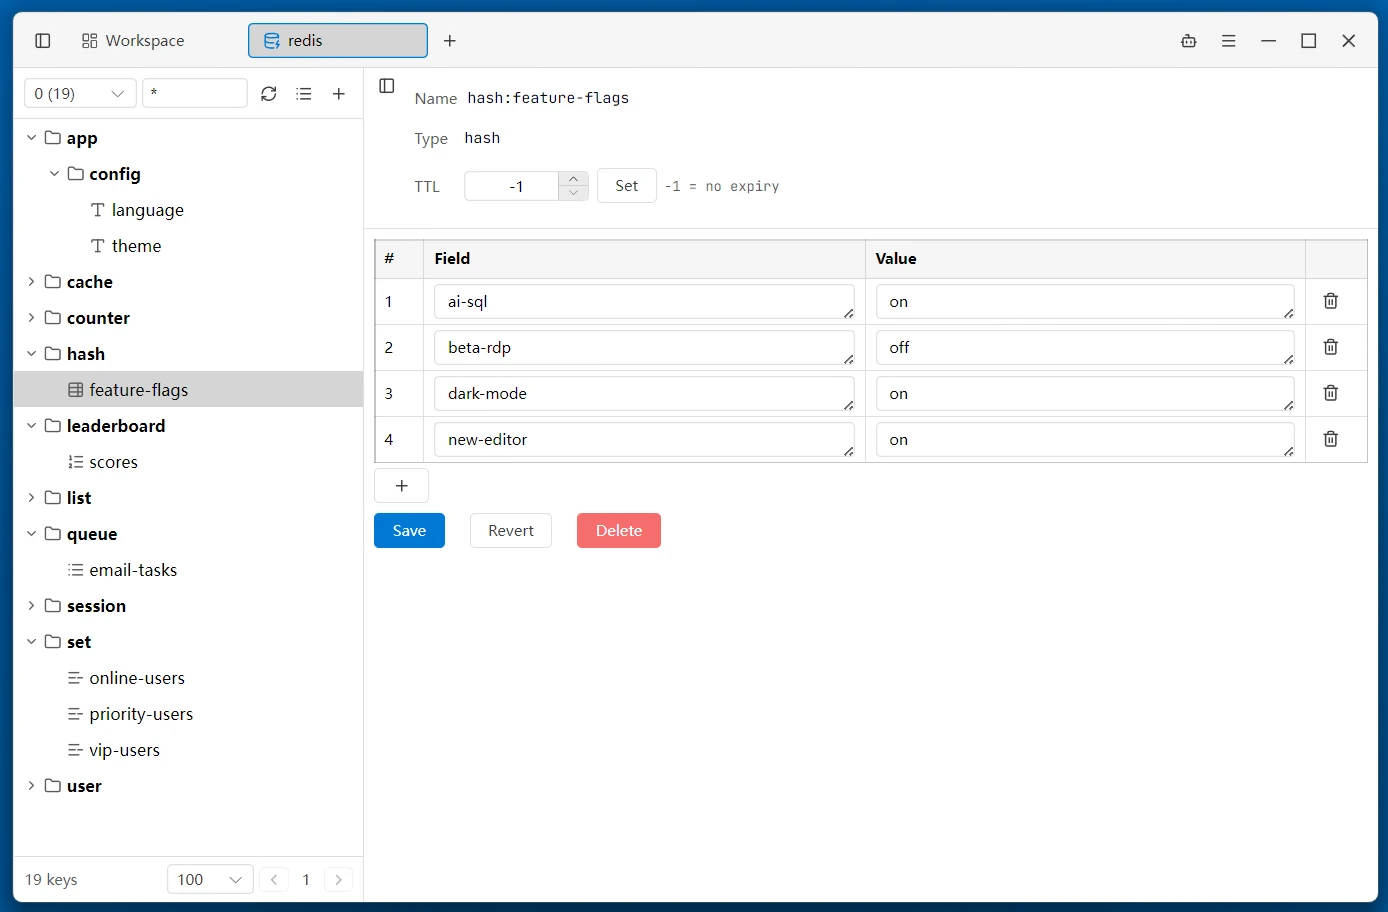Image resolution: width=1388 pixels, height=912 pixels.
Task: Decrease the TTL value
Action: (x=573, y=193)
